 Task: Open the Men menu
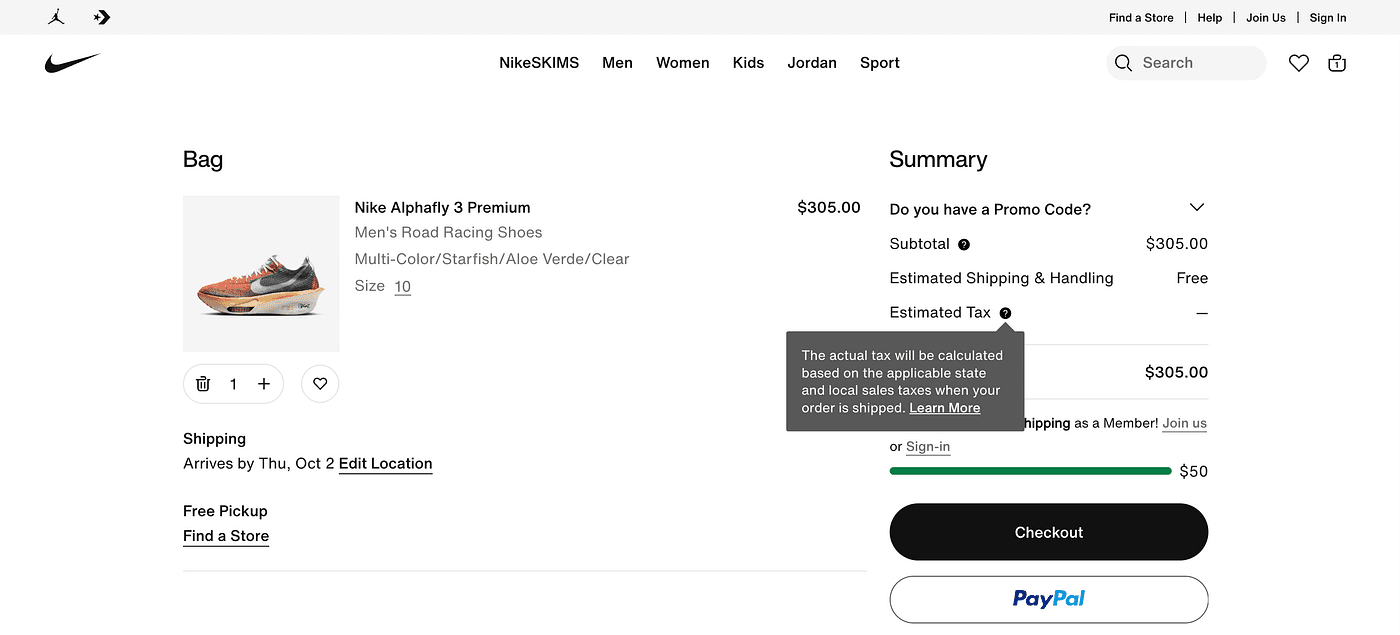point(617,63)
